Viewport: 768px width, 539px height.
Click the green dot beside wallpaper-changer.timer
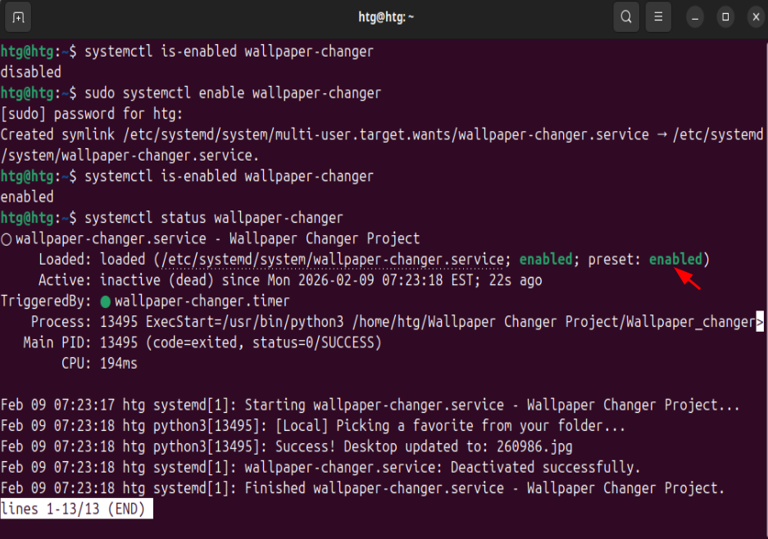pos(105,301)
